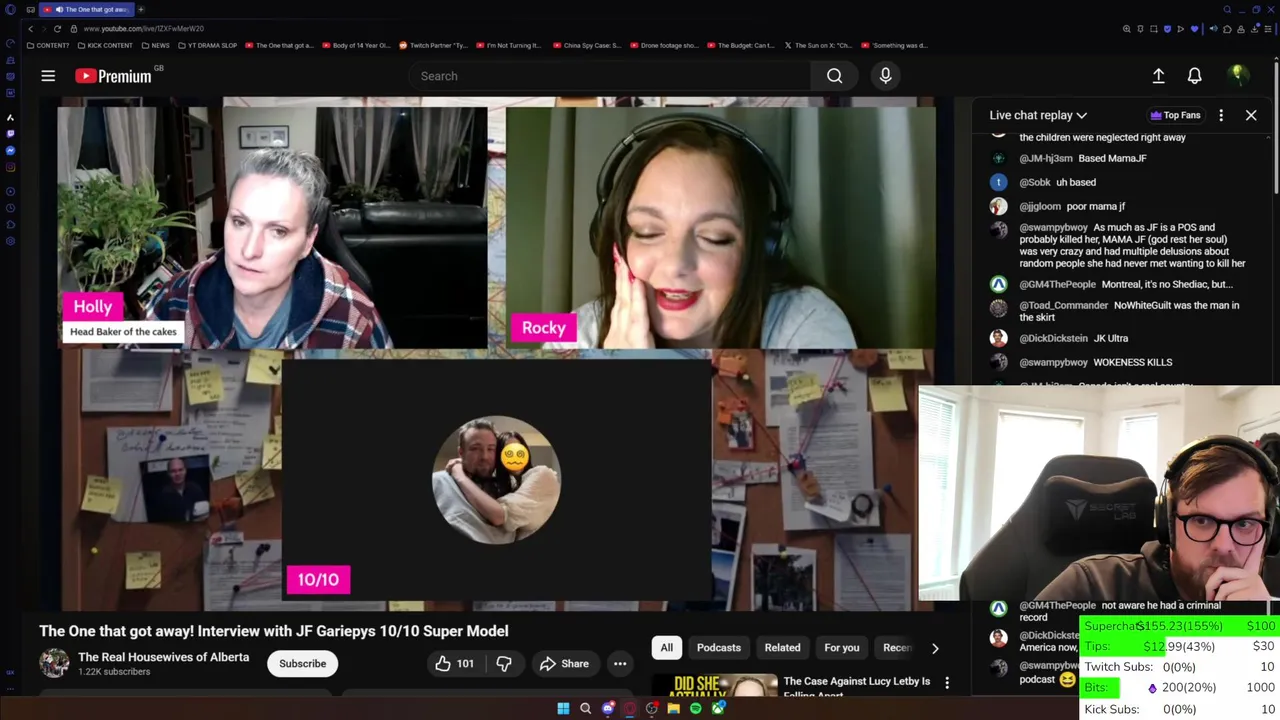Open the upload/create video icon
Image resolution: width=1280 pixels, height=720 pixels.
pyautogui.click(x=1158, y=76)
